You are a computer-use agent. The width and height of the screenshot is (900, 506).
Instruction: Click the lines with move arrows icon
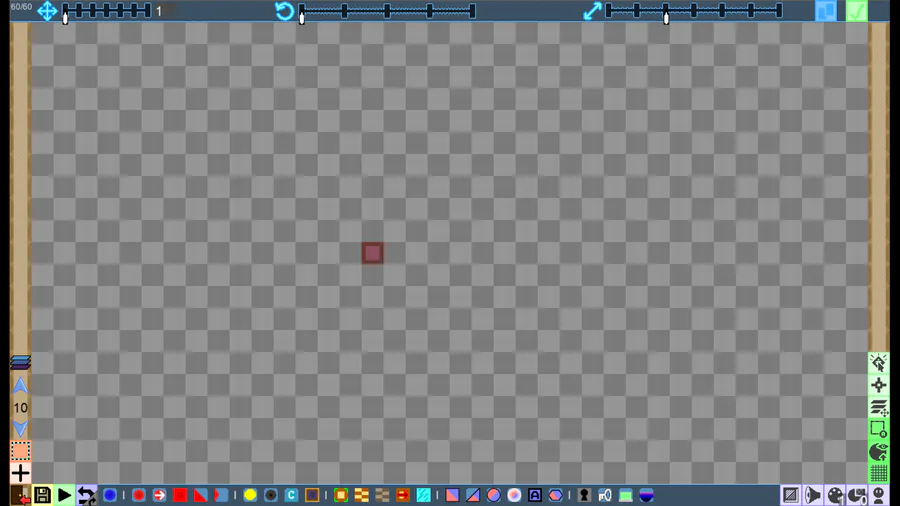point(879,407)
